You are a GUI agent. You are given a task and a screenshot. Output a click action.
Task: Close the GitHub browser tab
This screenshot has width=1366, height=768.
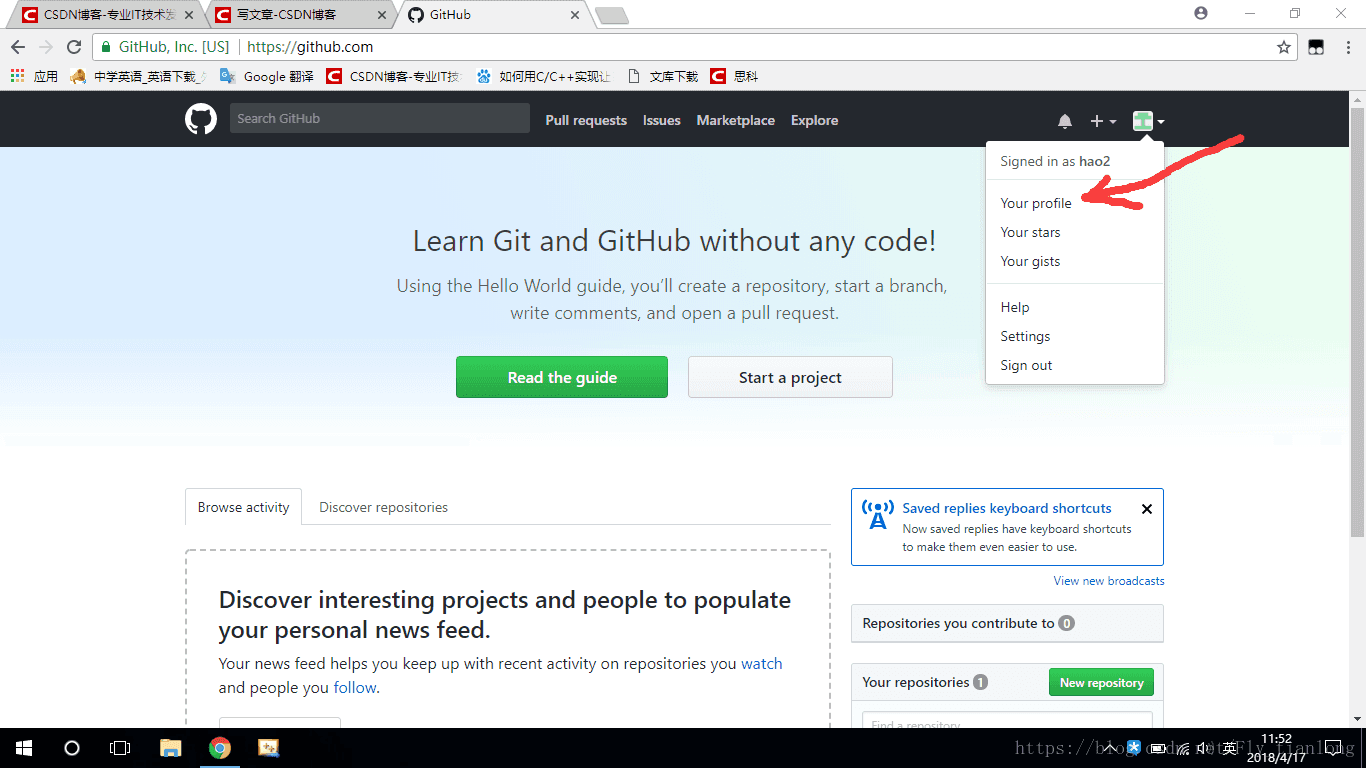(x=574, y=15)
